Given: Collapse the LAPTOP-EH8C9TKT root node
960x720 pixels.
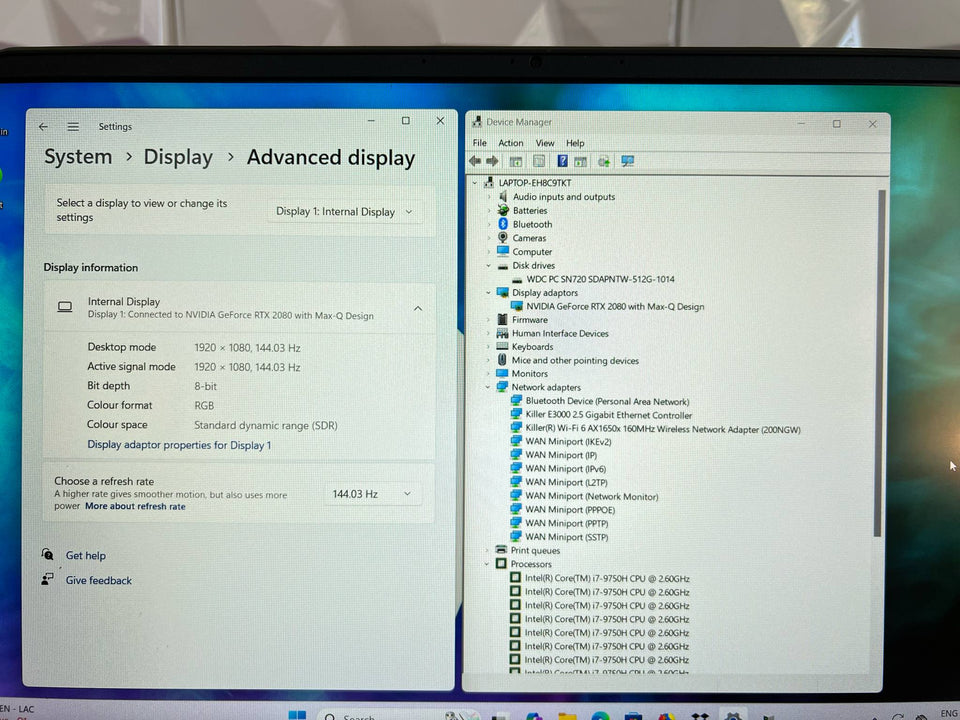Looking at the screenshot, I should click(474, 183).
